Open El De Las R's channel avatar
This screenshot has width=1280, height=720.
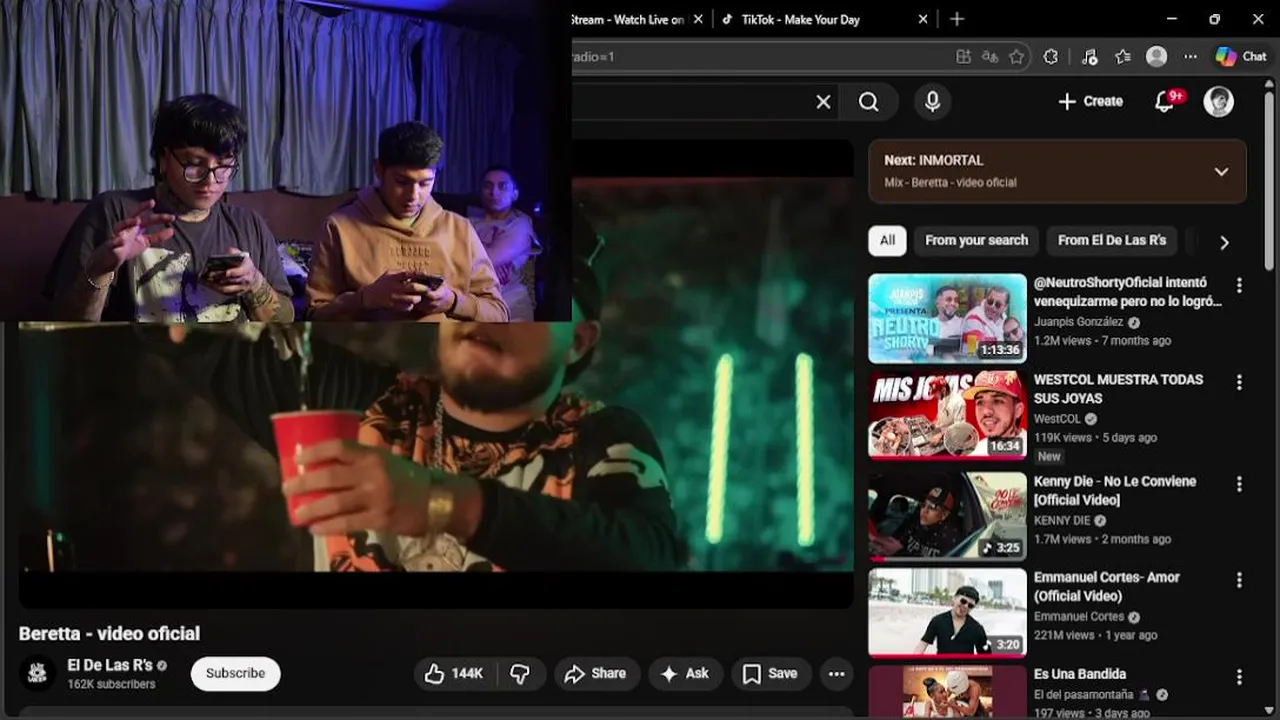[38, 673]
